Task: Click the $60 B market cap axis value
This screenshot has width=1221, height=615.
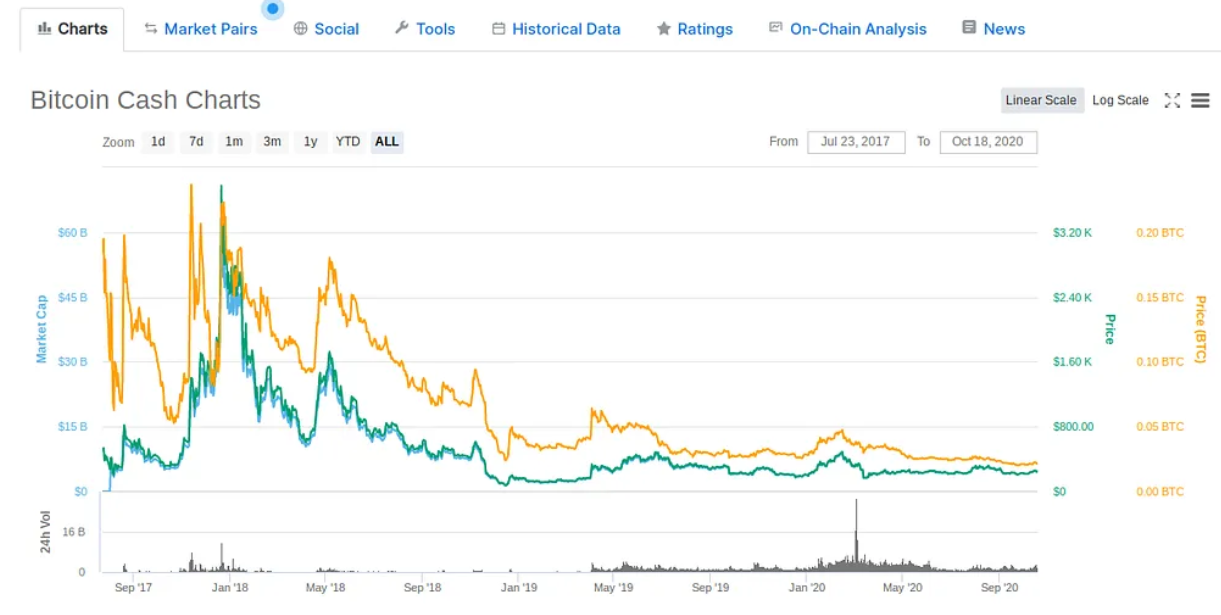Action: tap(72, 233)
